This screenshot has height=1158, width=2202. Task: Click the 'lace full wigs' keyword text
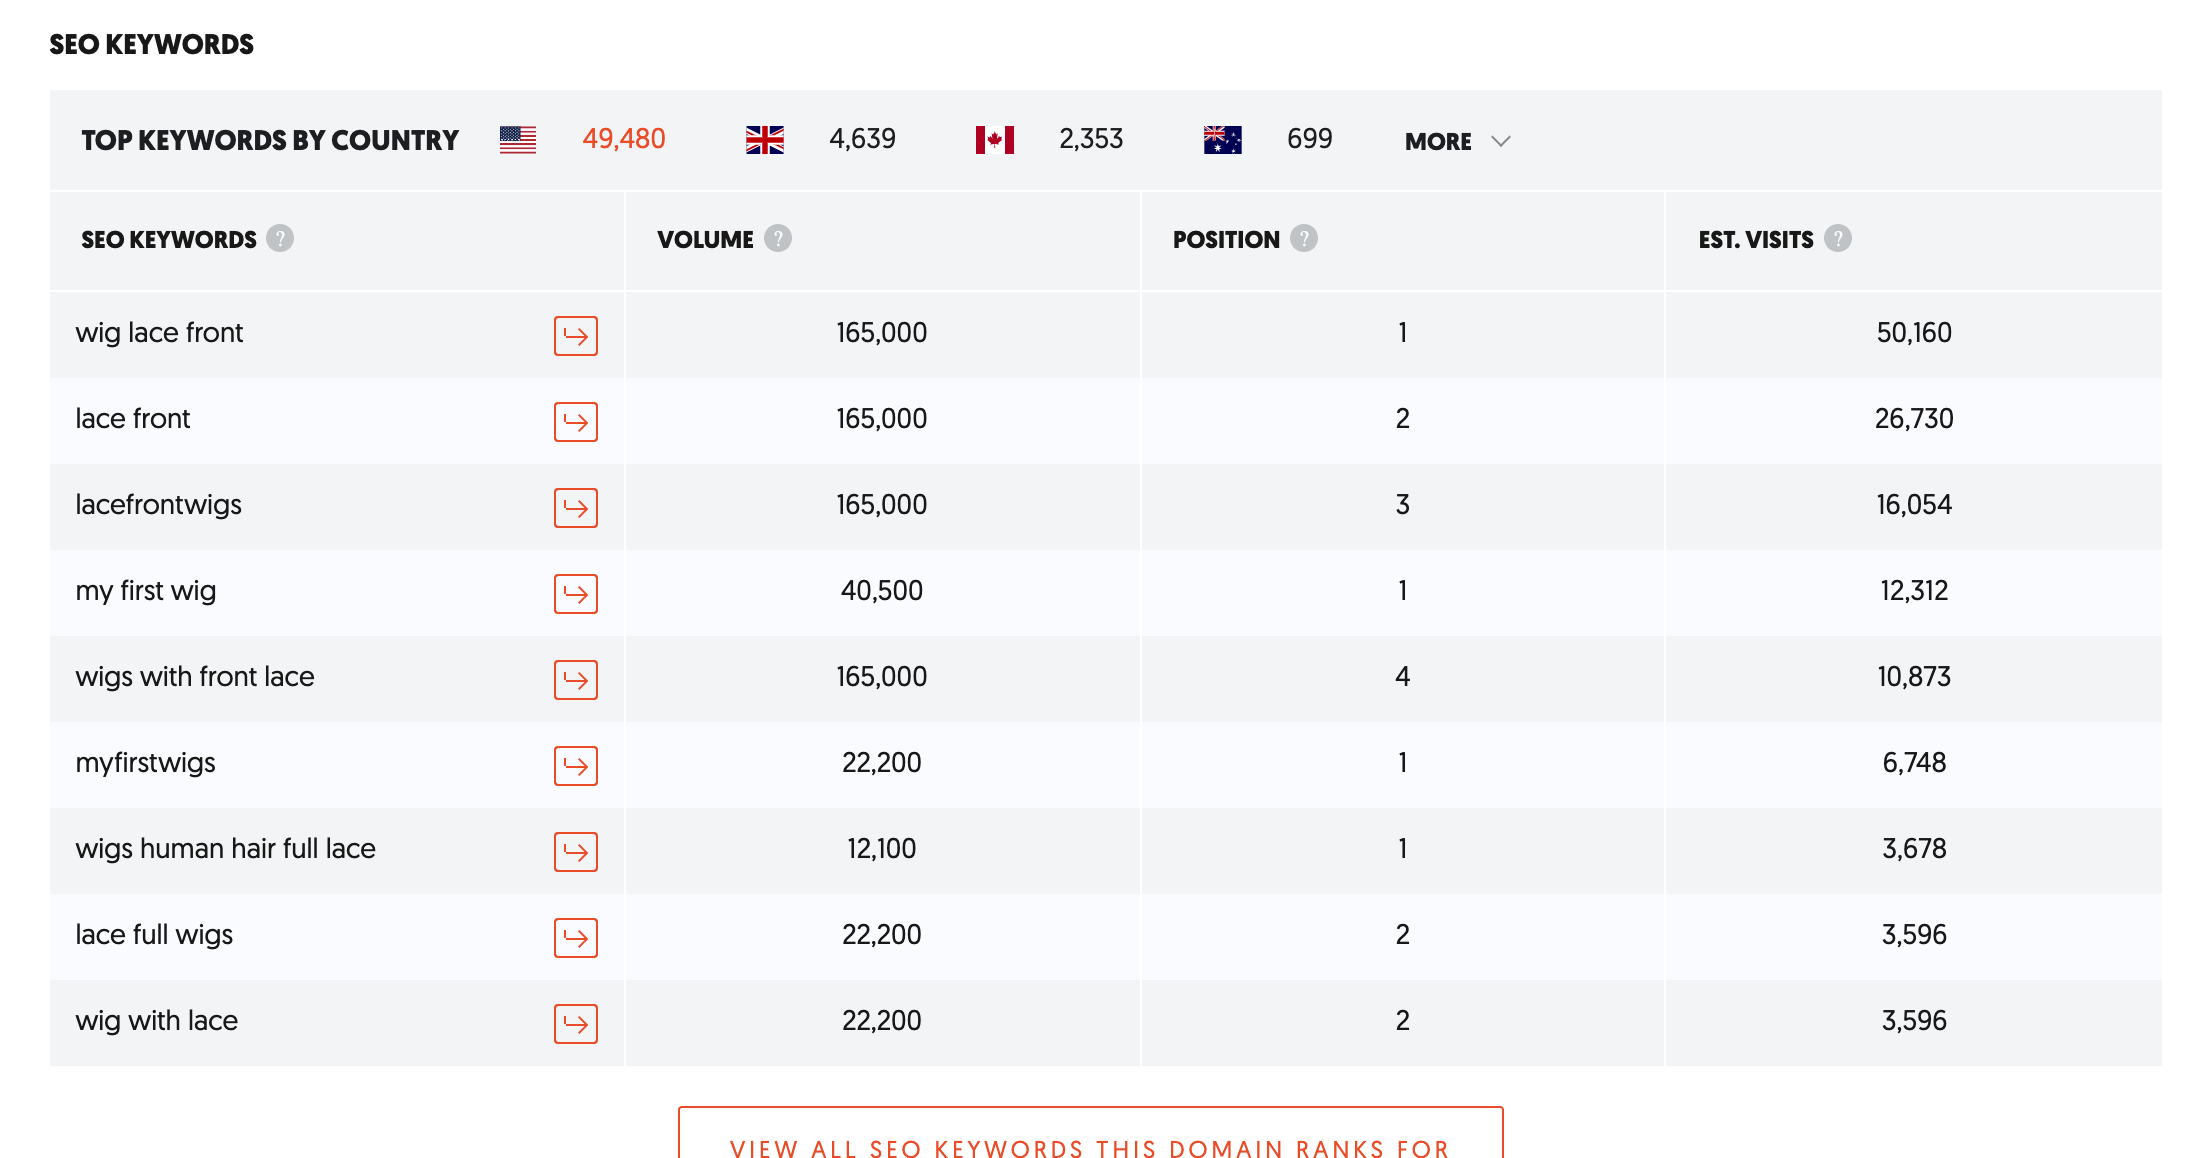tap(154, 935)
